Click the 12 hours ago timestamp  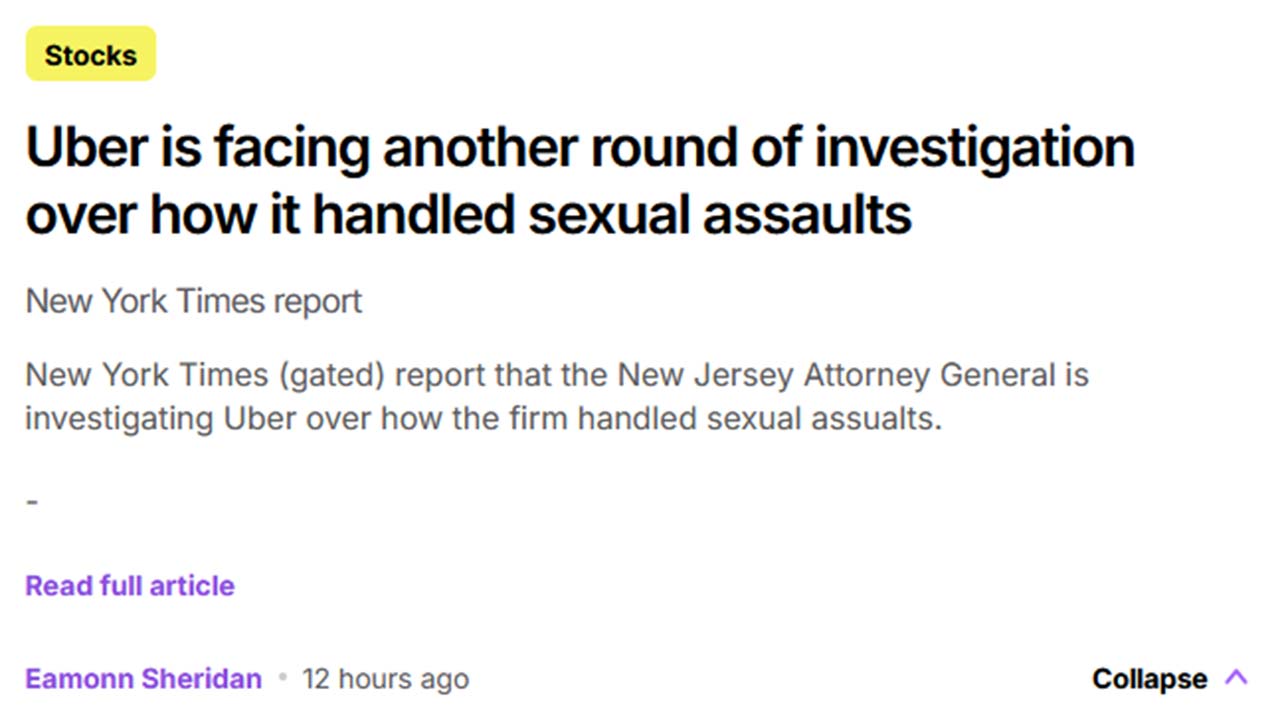pyautogui.click(x=385, y=679)
